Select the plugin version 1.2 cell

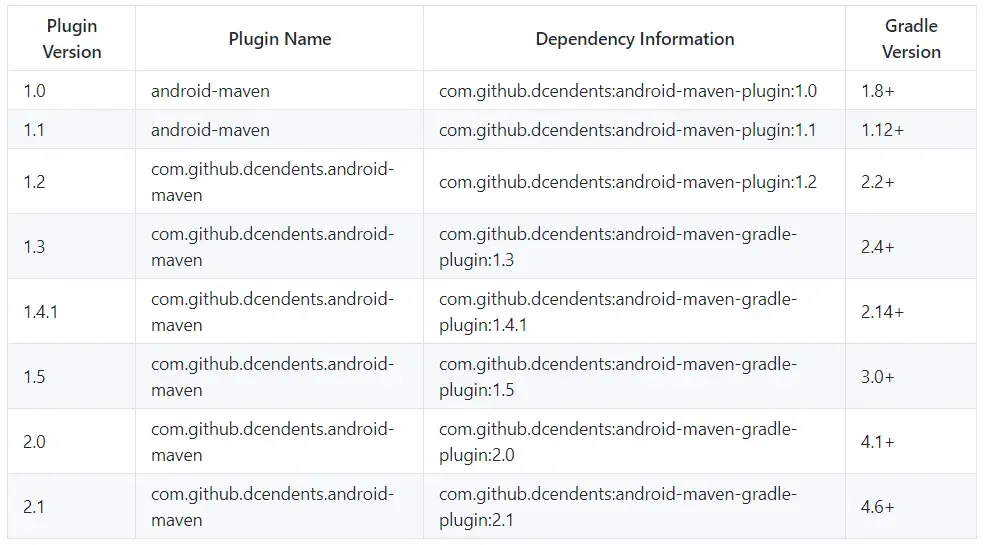[34, 182]
